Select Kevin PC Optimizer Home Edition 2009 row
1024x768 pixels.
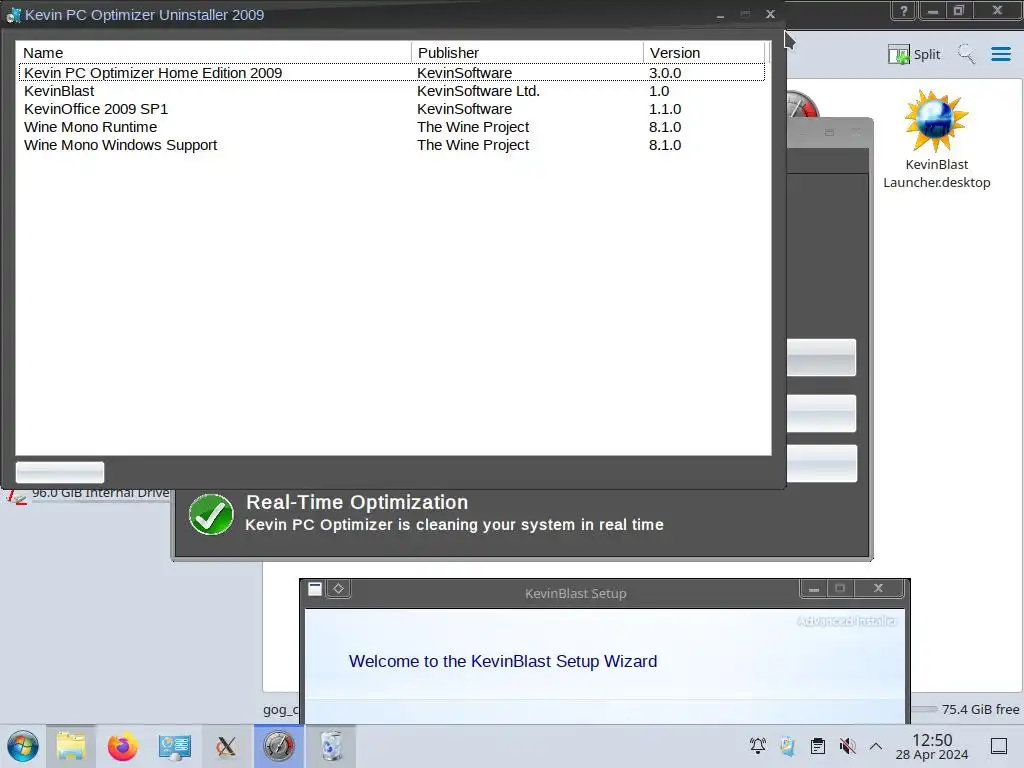392,72
